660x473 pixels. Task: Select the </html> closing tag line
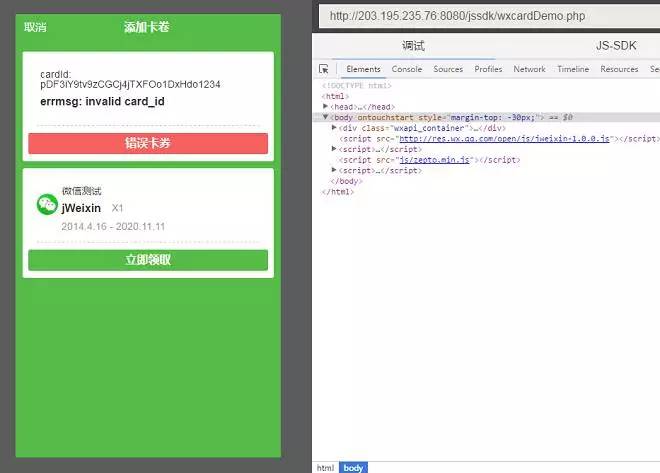(338, 191)
